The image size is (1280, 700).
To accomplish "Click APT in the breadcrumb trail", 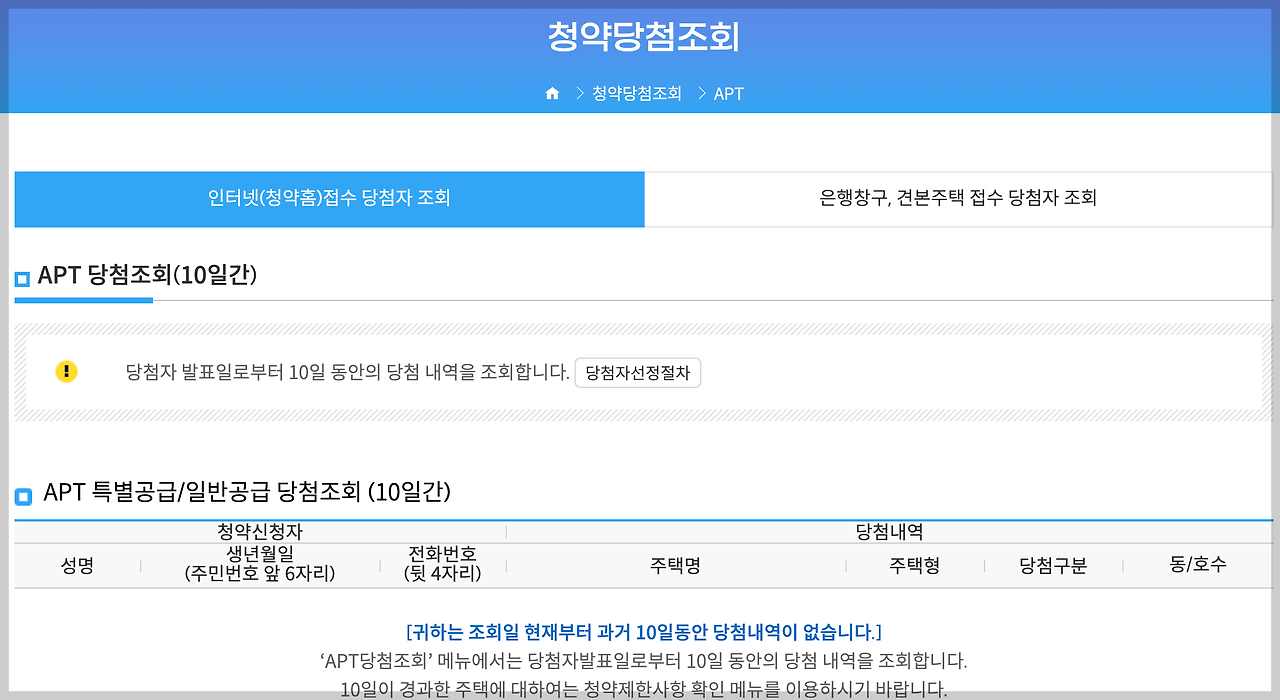I will (x=728, y=93).
